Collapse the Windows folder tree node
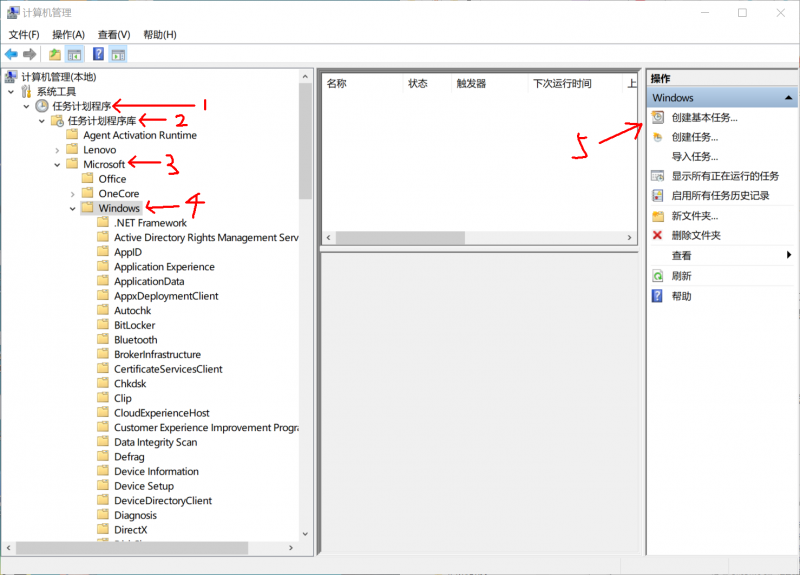Image resolution: width=800 pixels, height=575 pixels. [73, 209]
